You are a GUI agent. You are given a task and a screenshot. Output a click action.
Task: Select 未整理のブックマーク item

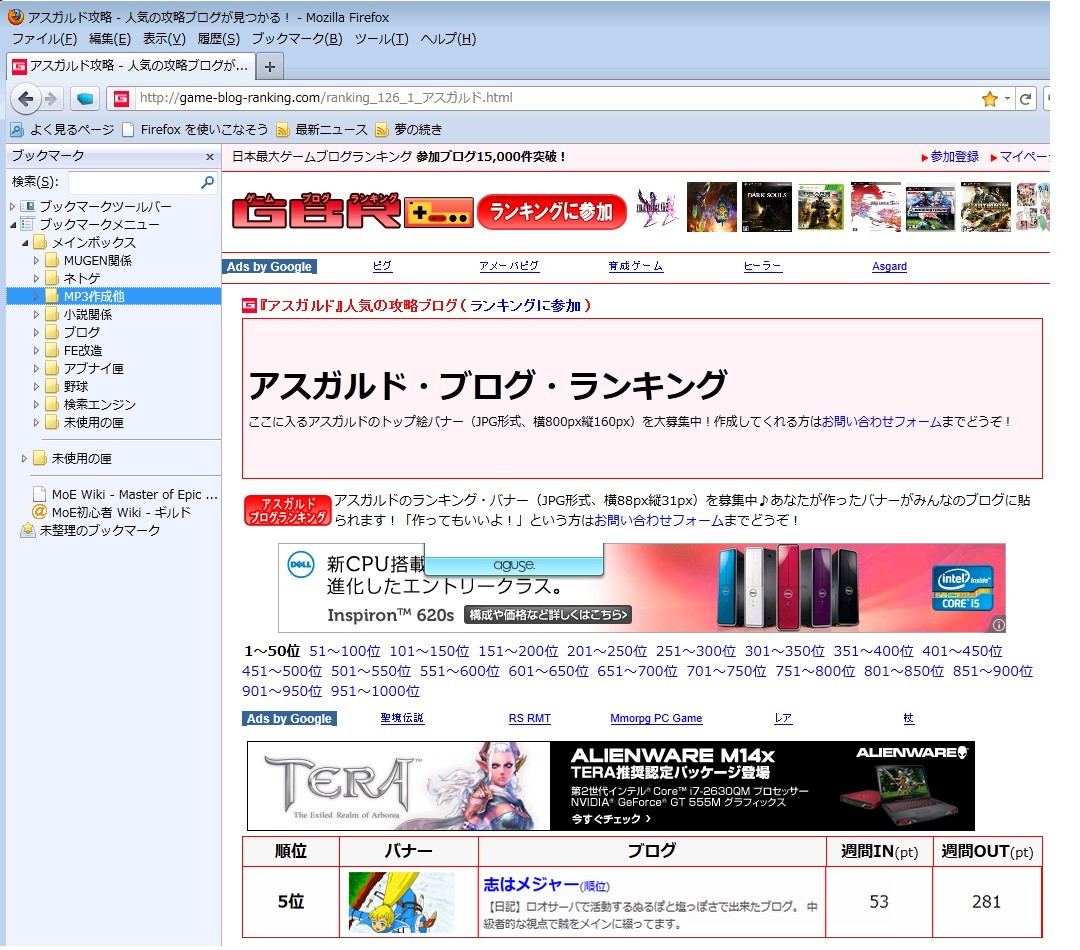(x=91, y=530)
